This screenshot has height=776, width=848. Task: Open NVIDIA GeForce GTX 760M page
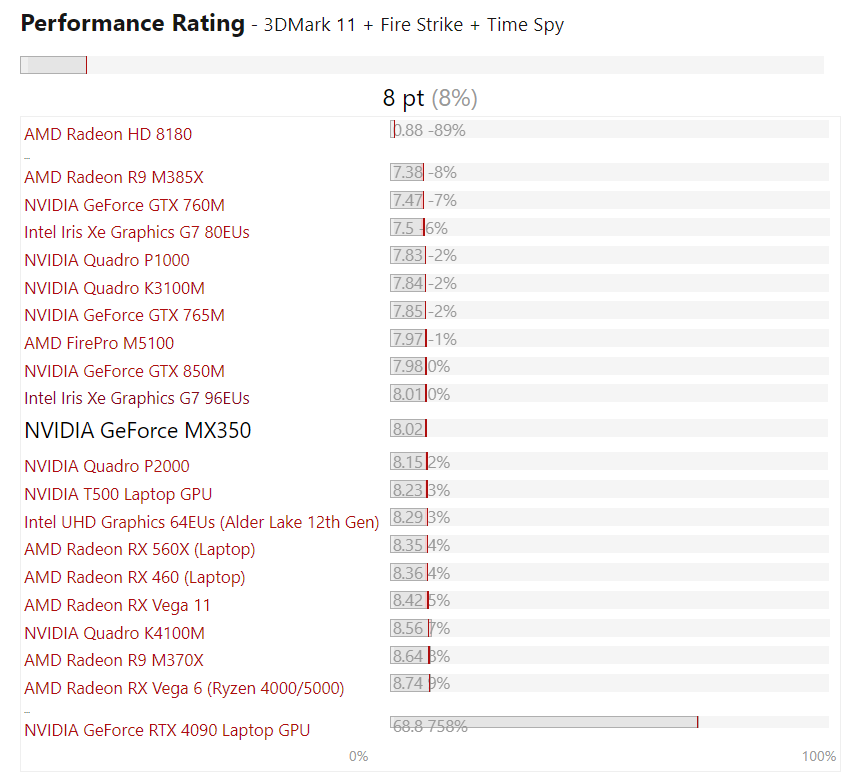tap(124, 205)
